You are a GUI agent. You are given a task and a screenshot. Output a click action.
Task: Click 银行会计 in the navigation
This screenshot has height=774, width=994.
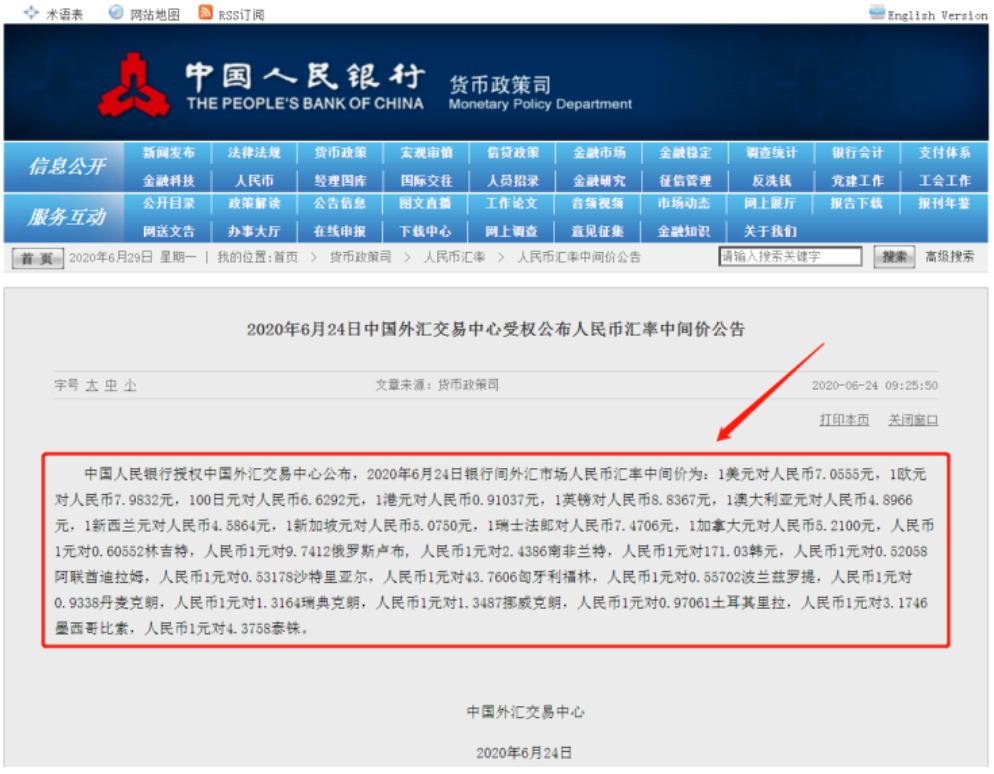[x=858, y=153]
